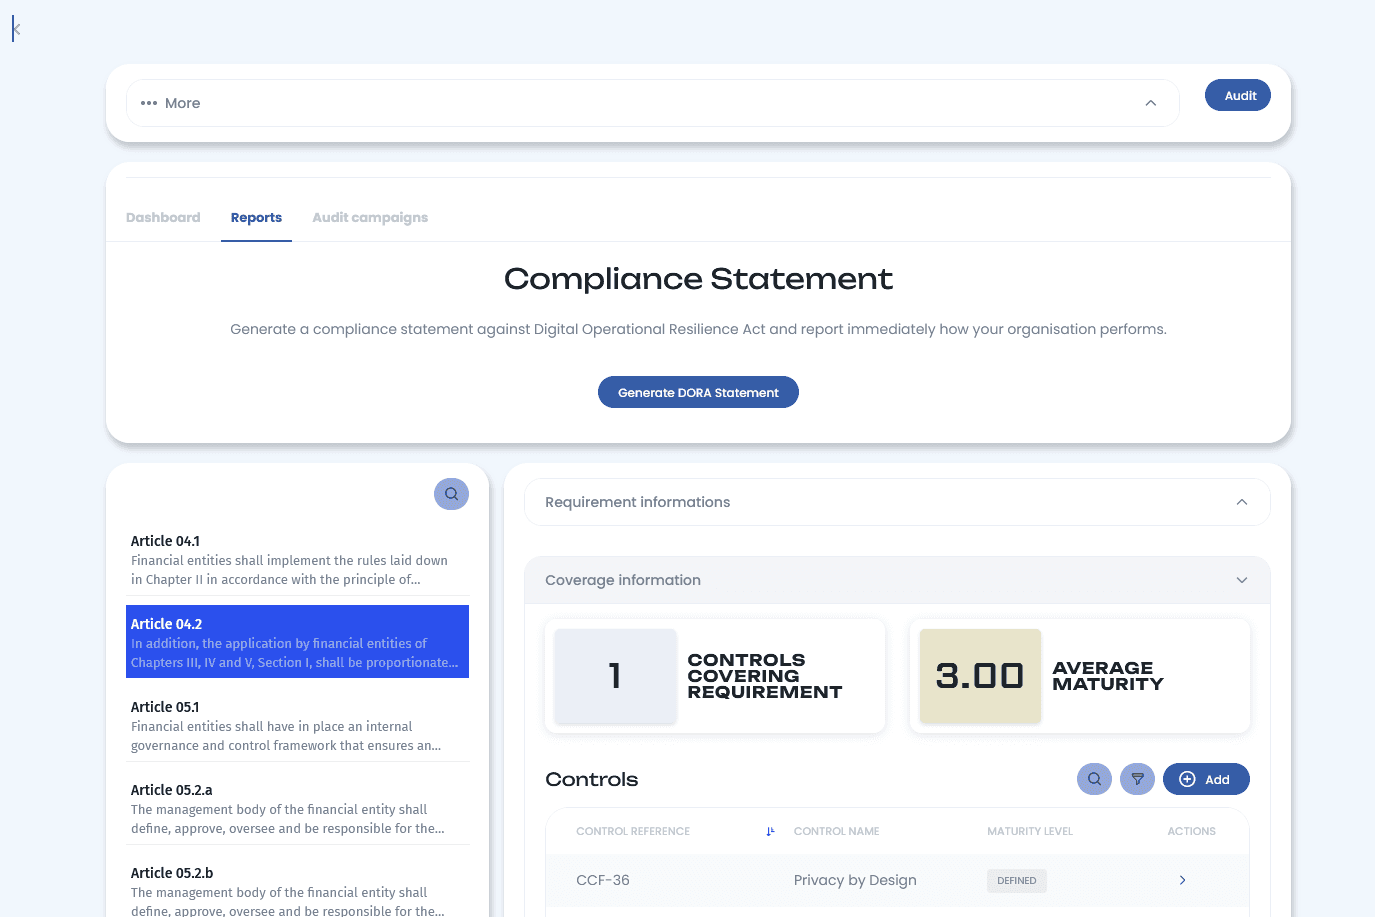Open the Audit campaigns tab
Viewport: 1375px width, 917px height.
pos(370,218)
